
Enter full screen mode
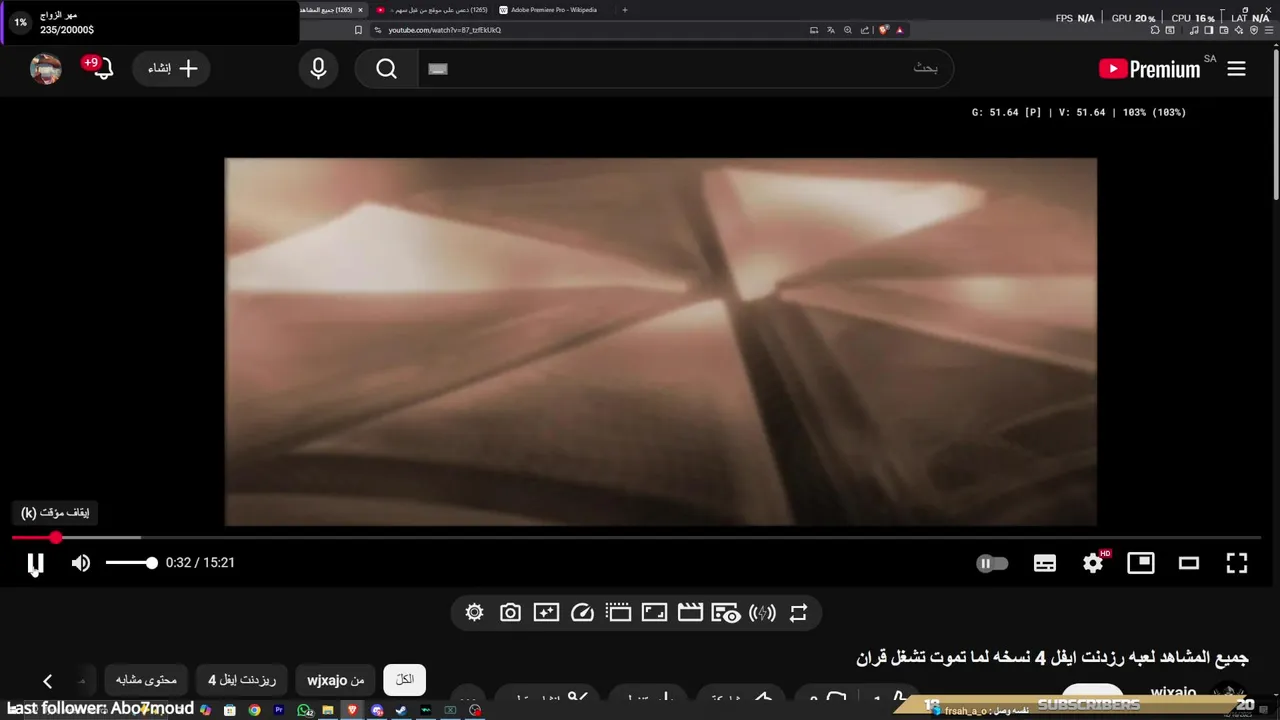[x=1237, y=563]
